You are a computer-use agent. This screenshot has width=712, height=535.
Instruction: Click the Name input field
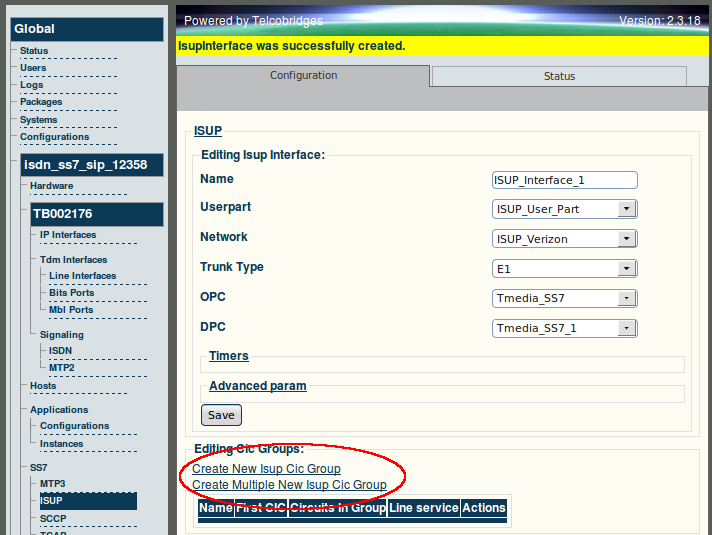pyautogui.click(x=564, y=180)
